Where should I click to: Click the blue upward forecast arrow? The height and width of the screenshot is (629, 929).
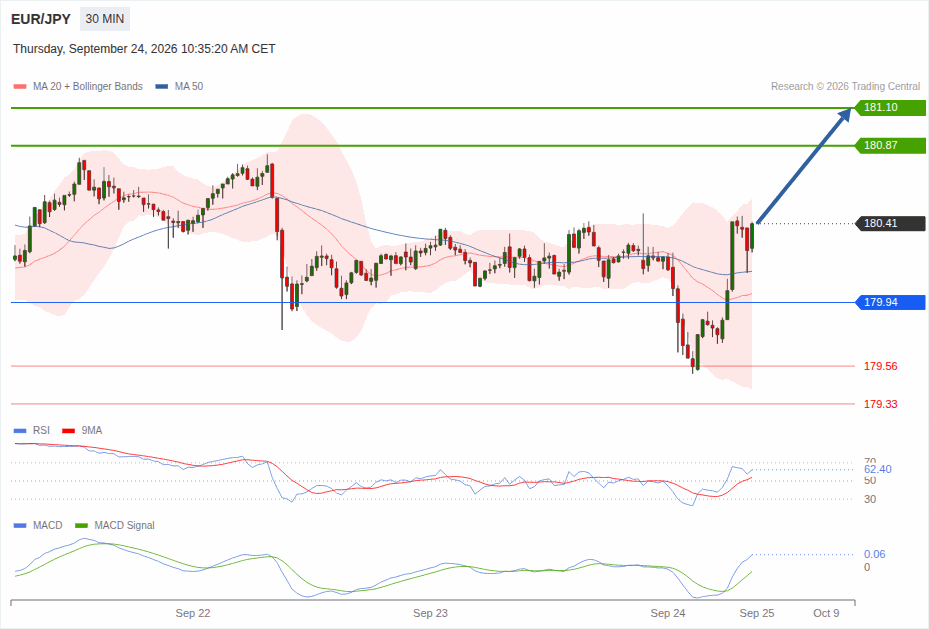(804, 165)
